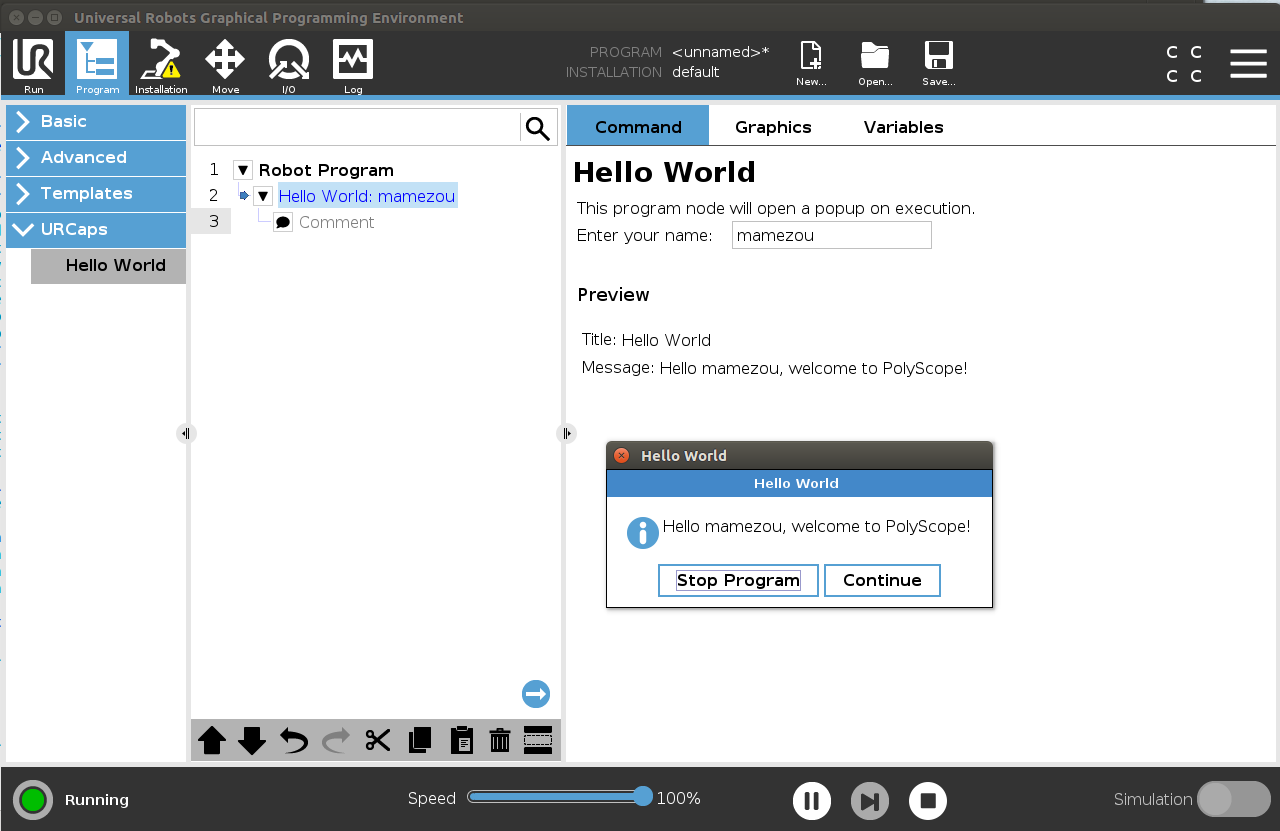1280x831 pixels.
Task: Click Continue in the Hello World popup
Action: point(882,580)
